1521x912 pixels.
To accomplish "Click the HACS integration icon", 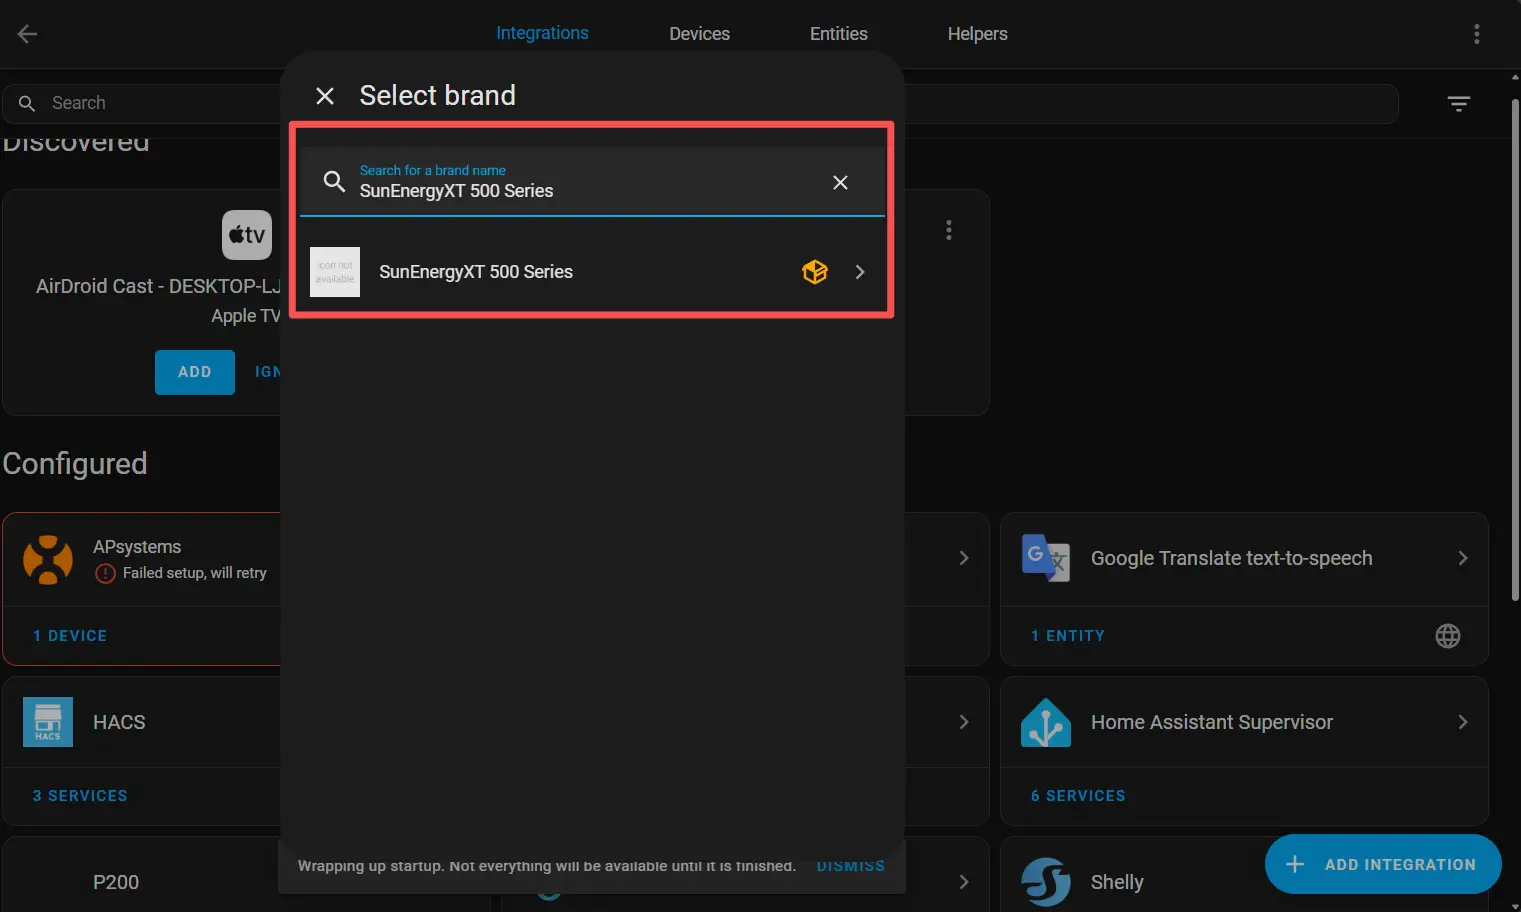I will pyautogui.click(x=48, y=722).
